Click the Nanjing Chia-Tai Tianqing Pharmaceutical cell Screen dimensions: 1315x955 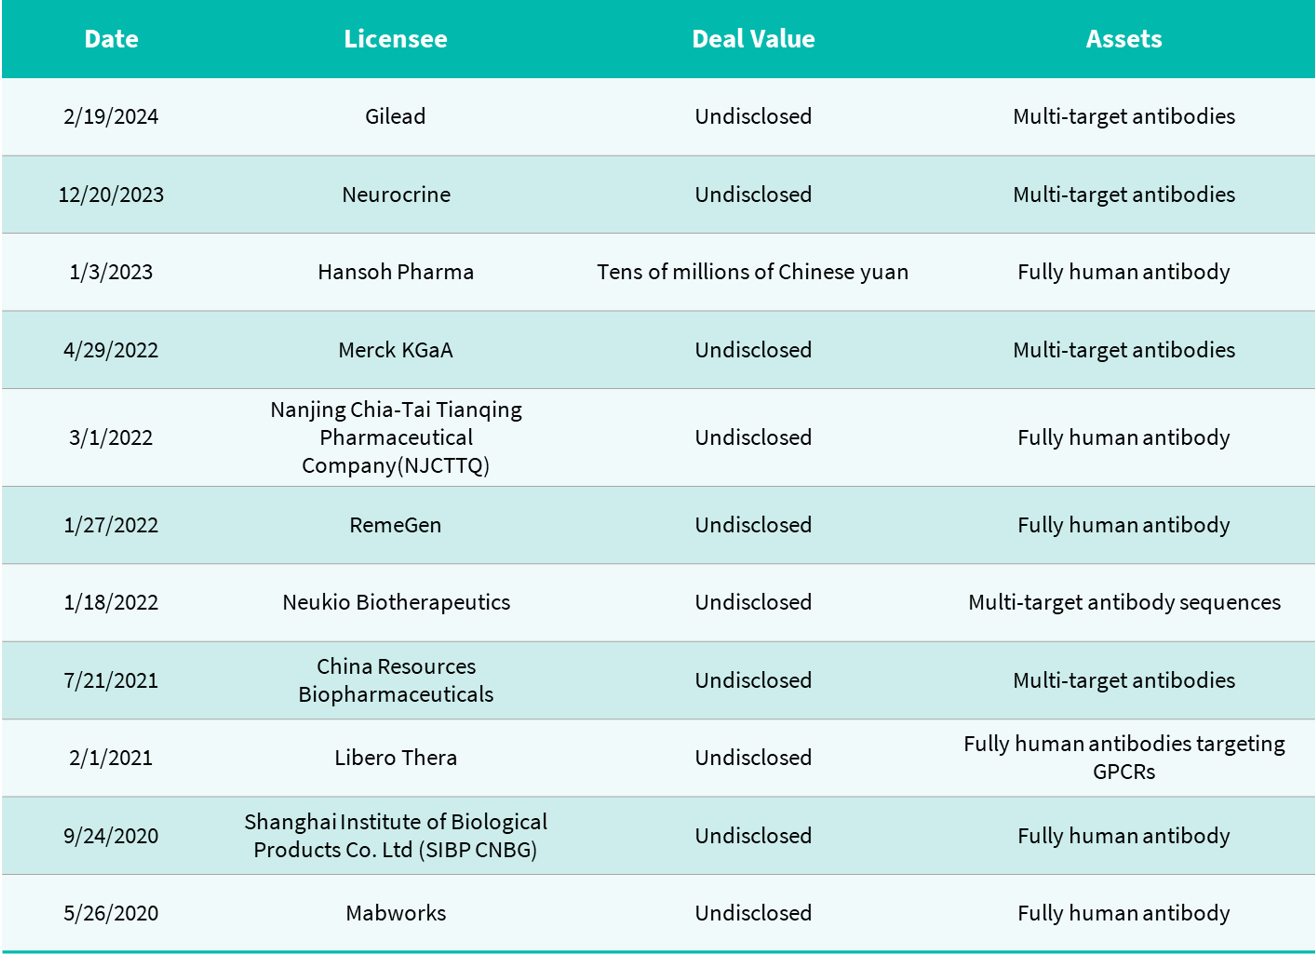pos(396,437)
